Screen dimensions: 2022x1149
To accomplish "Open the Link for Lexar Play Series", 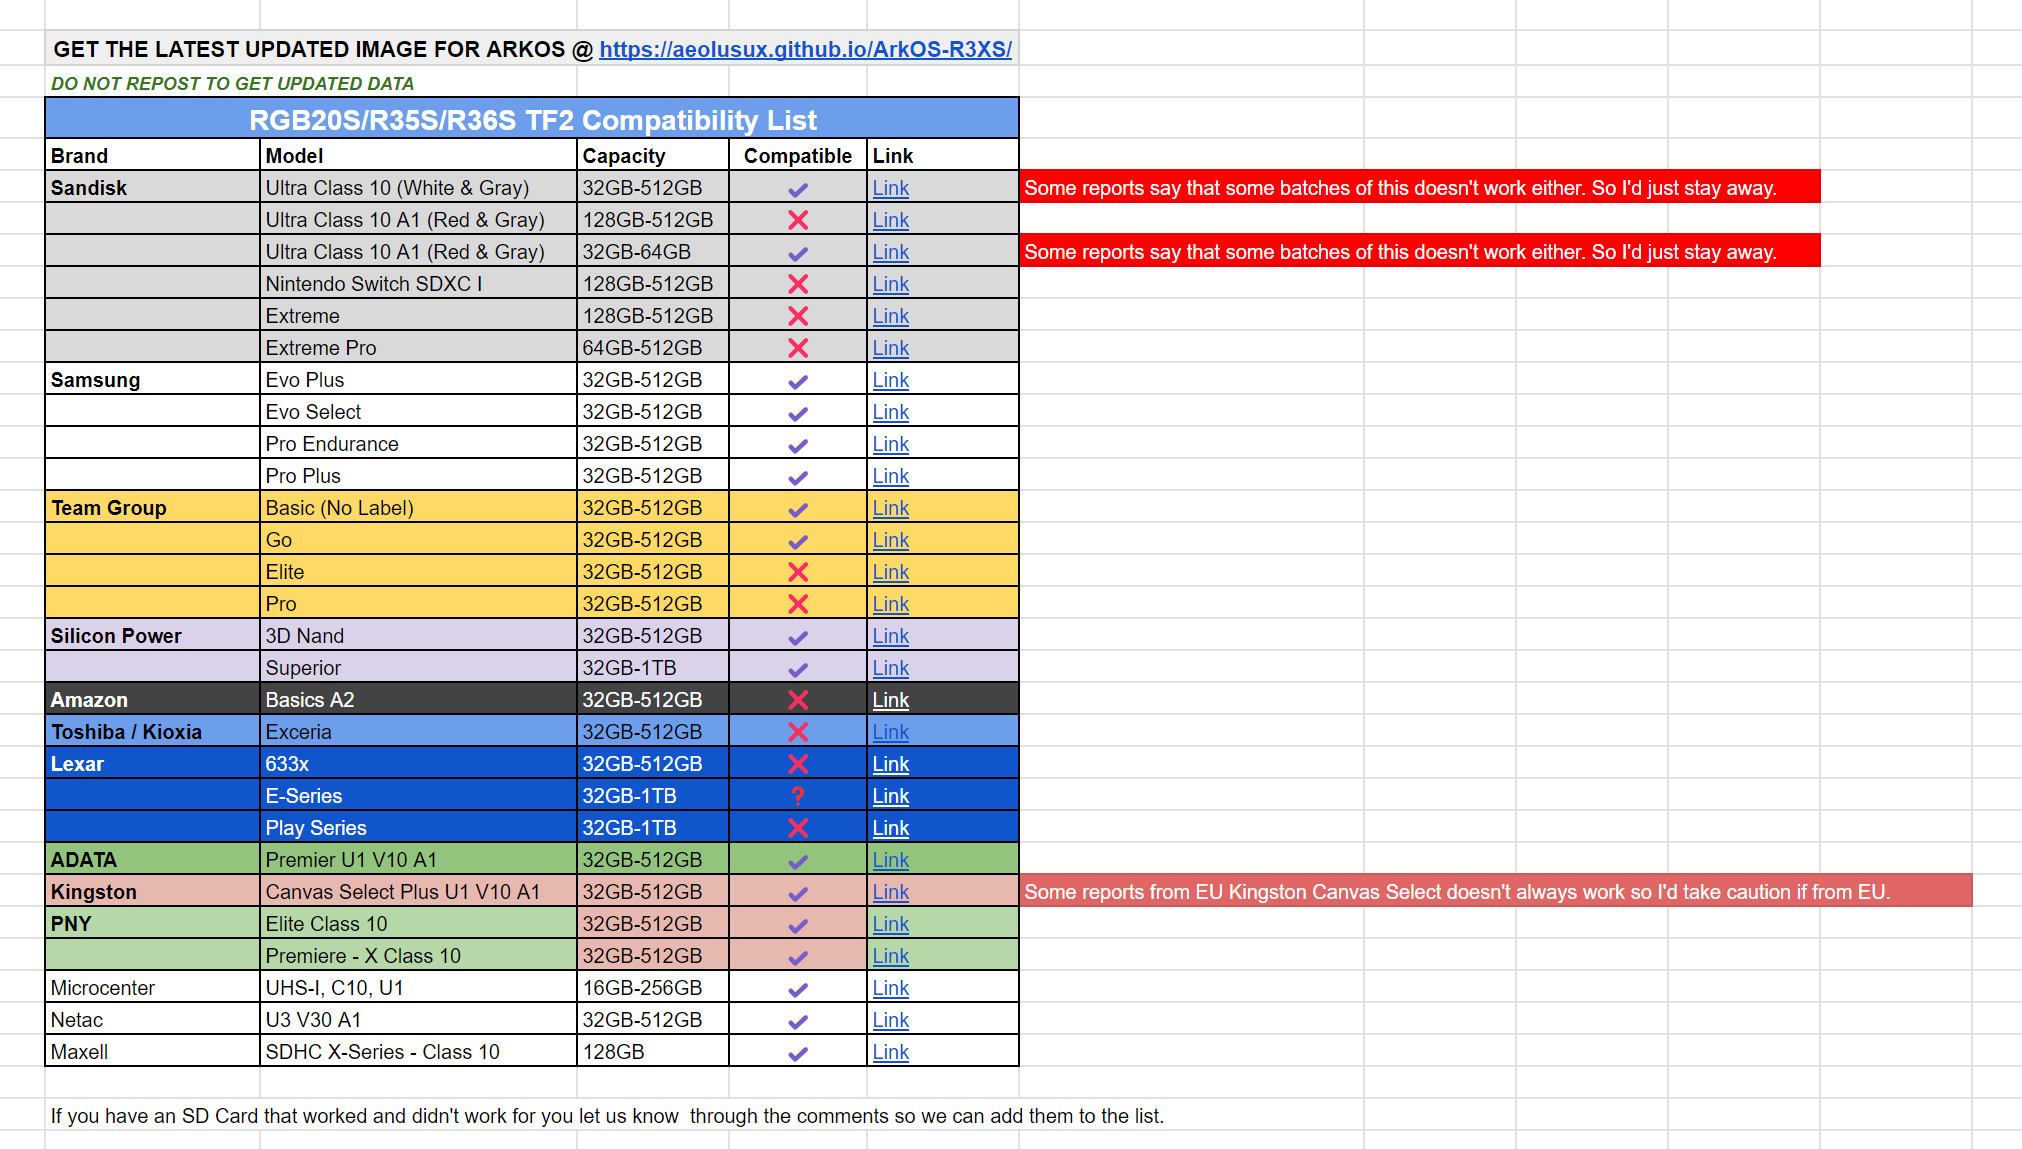I will [890, 828].
